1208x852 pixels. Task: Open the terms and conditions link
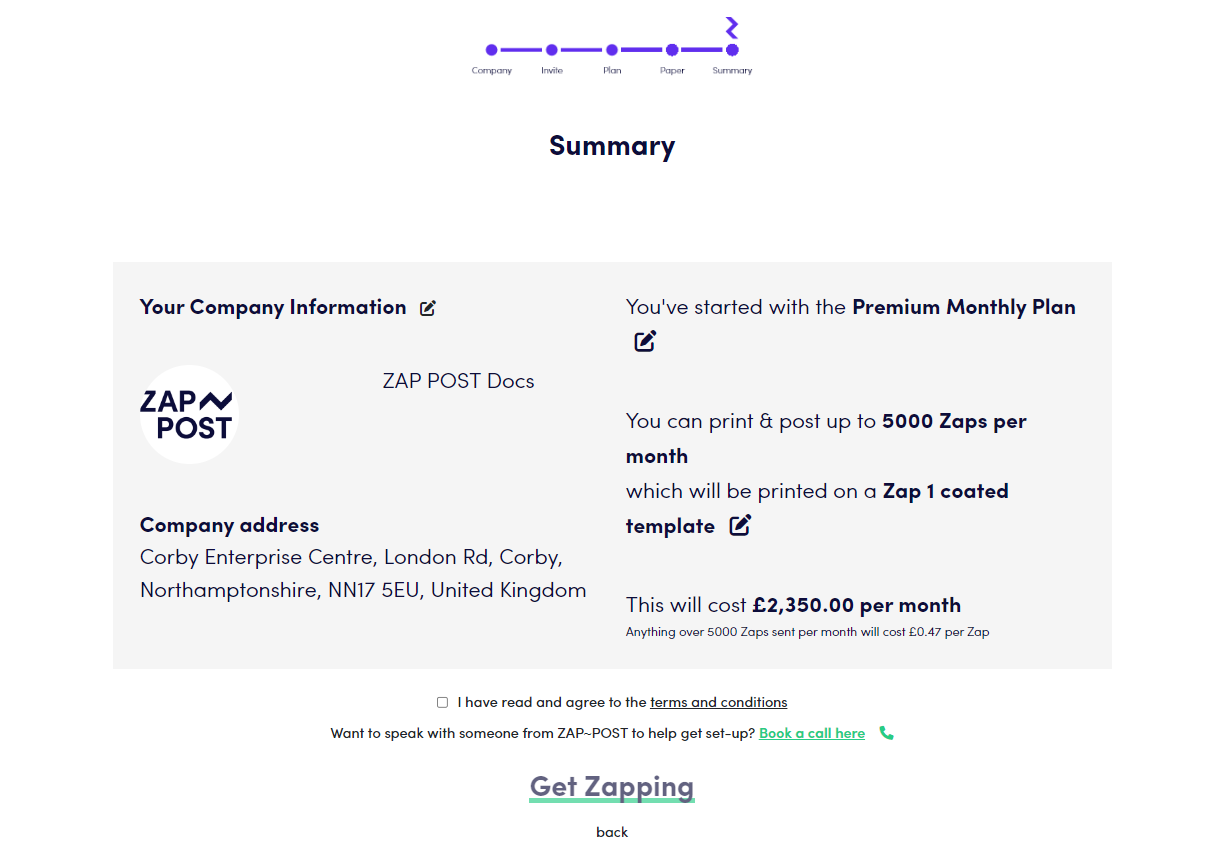(x=718, y=702)
